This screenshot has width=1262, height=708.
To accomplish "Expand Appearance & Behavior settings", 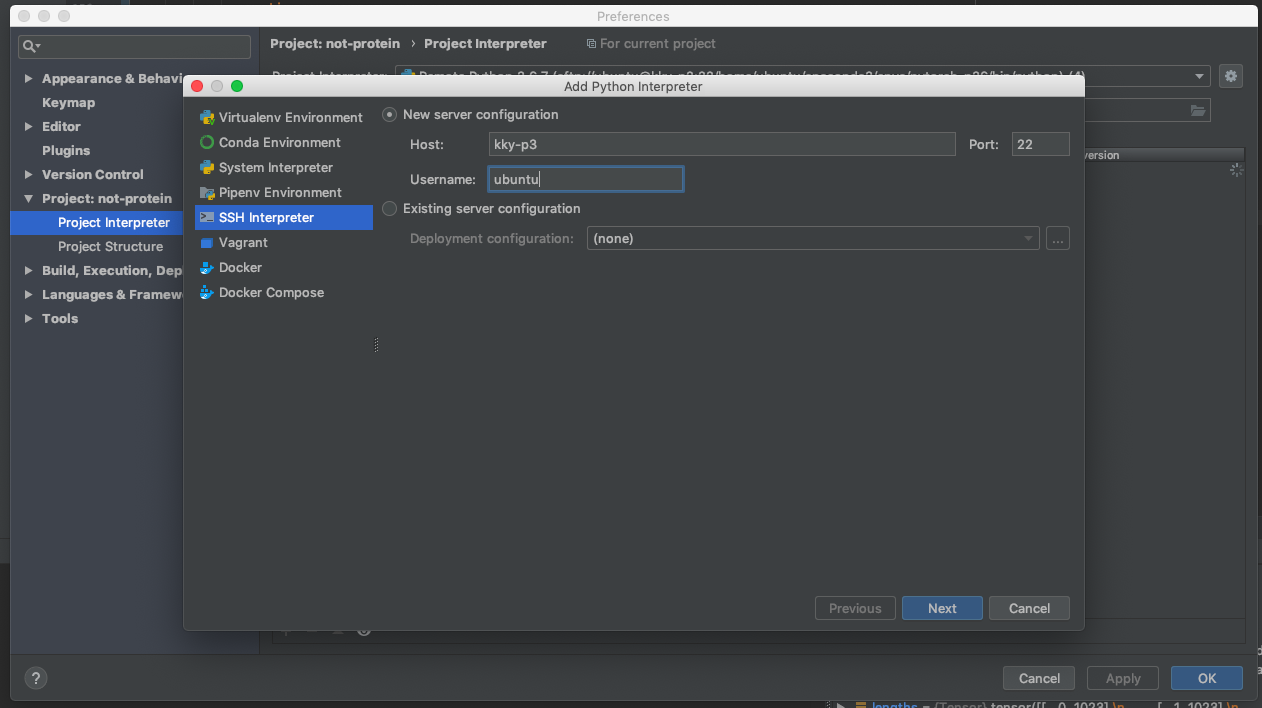I will (28, 78).
